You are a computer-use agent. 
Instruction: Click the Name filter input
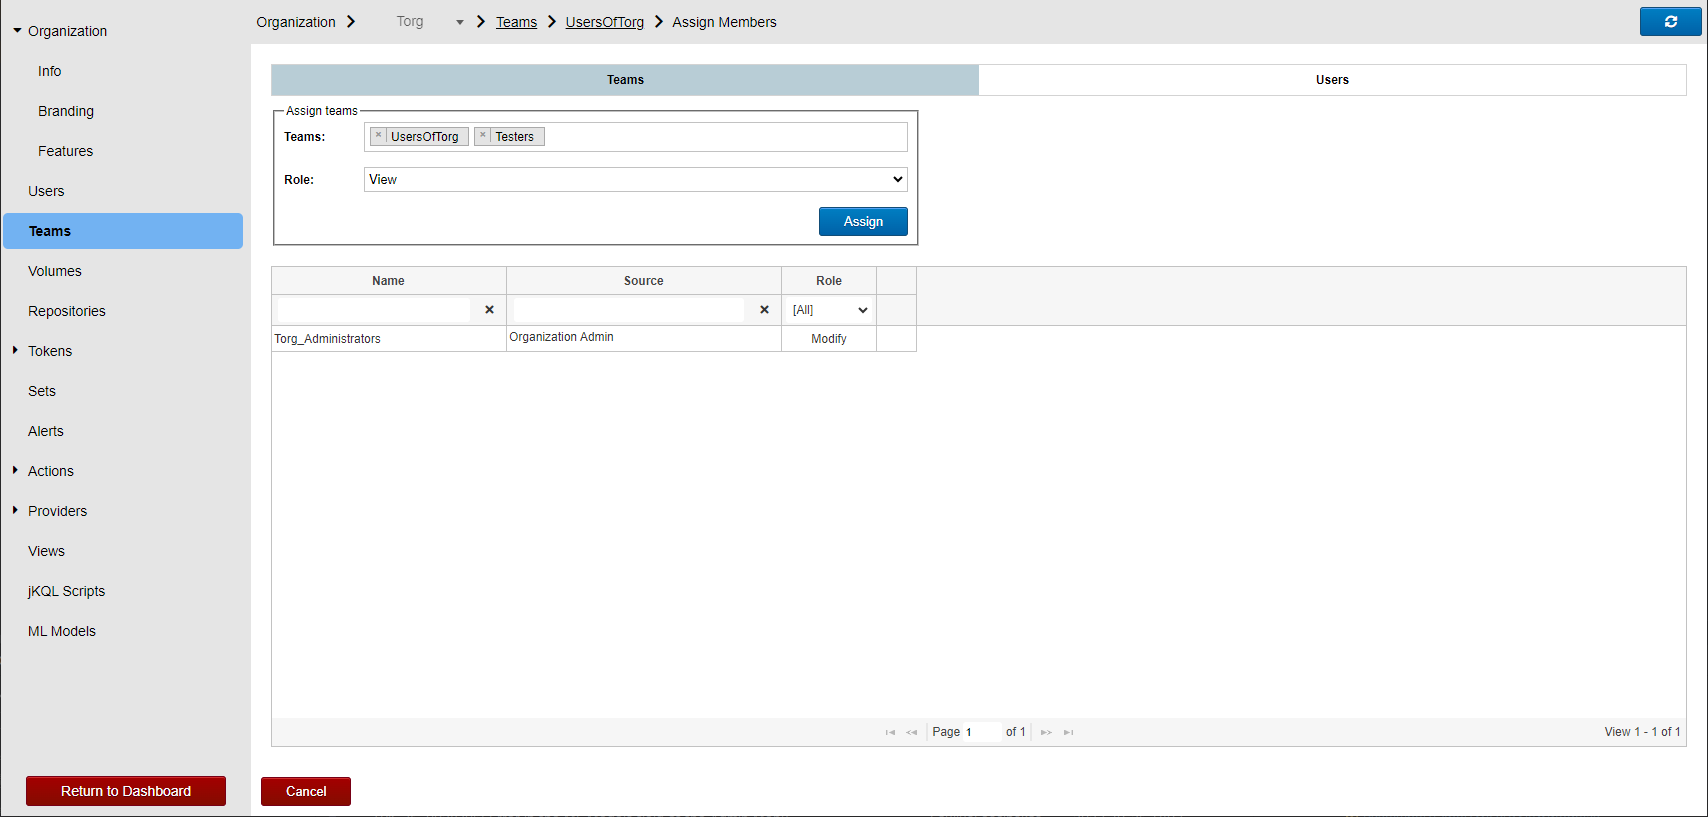point(374,310)
